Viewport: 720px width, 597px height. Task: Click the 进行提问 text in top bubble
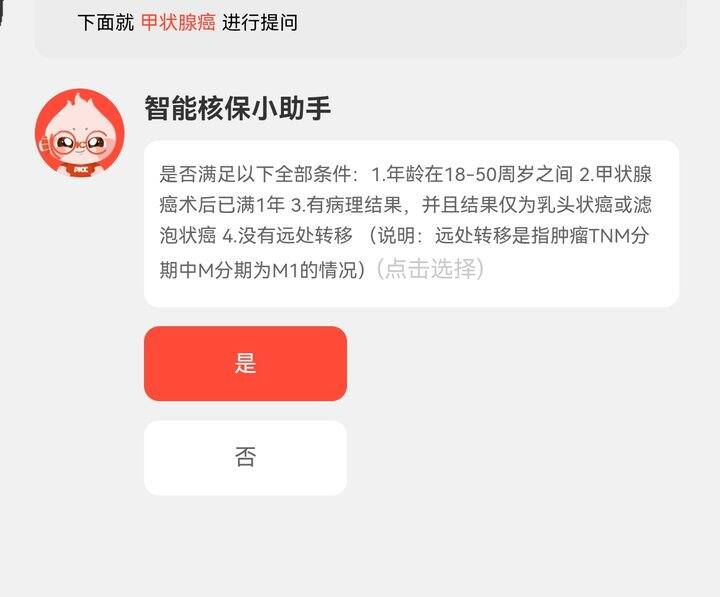point(260,22)
